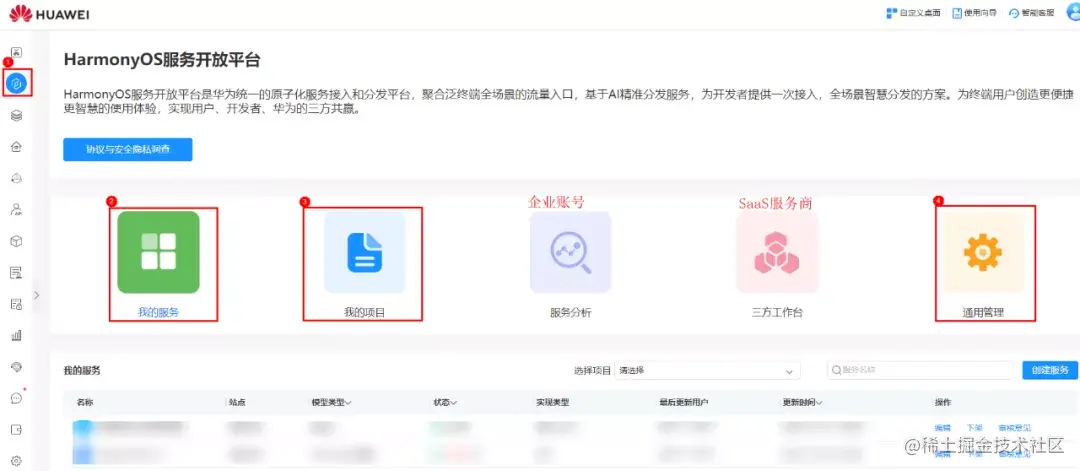This screenshot has width=1080, height=471.
Task: Open 使用向导 in the top bar
Action: (x=975, y=13)
